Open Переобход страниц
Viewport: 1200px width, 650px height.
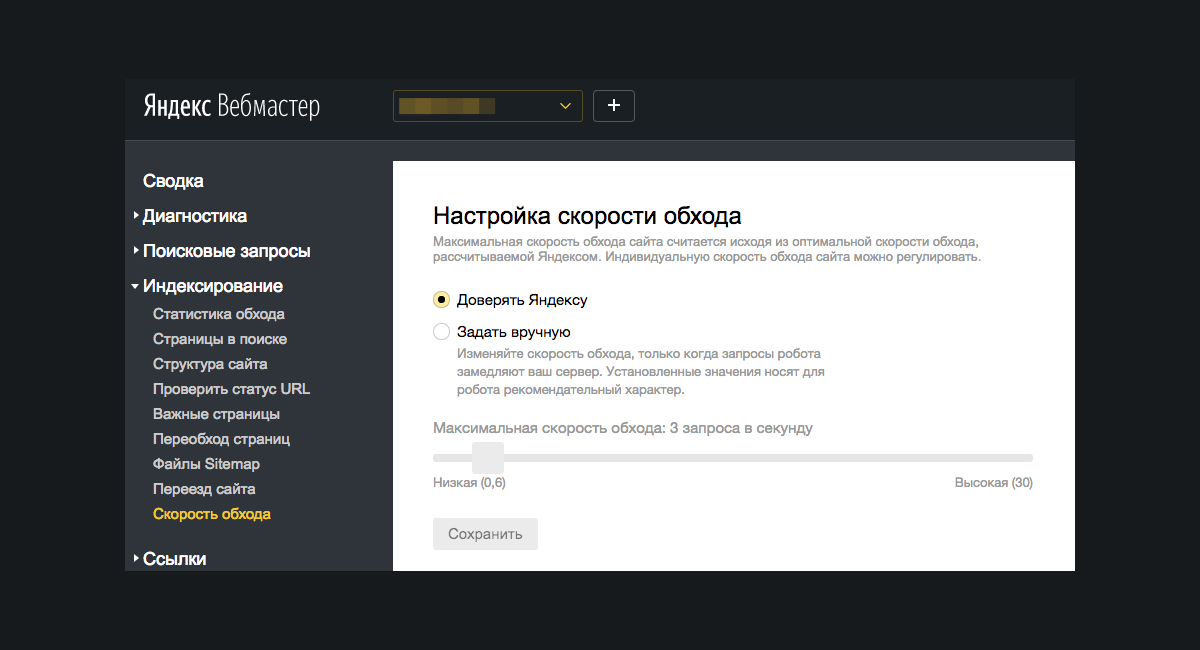click(x=221, y=439)
